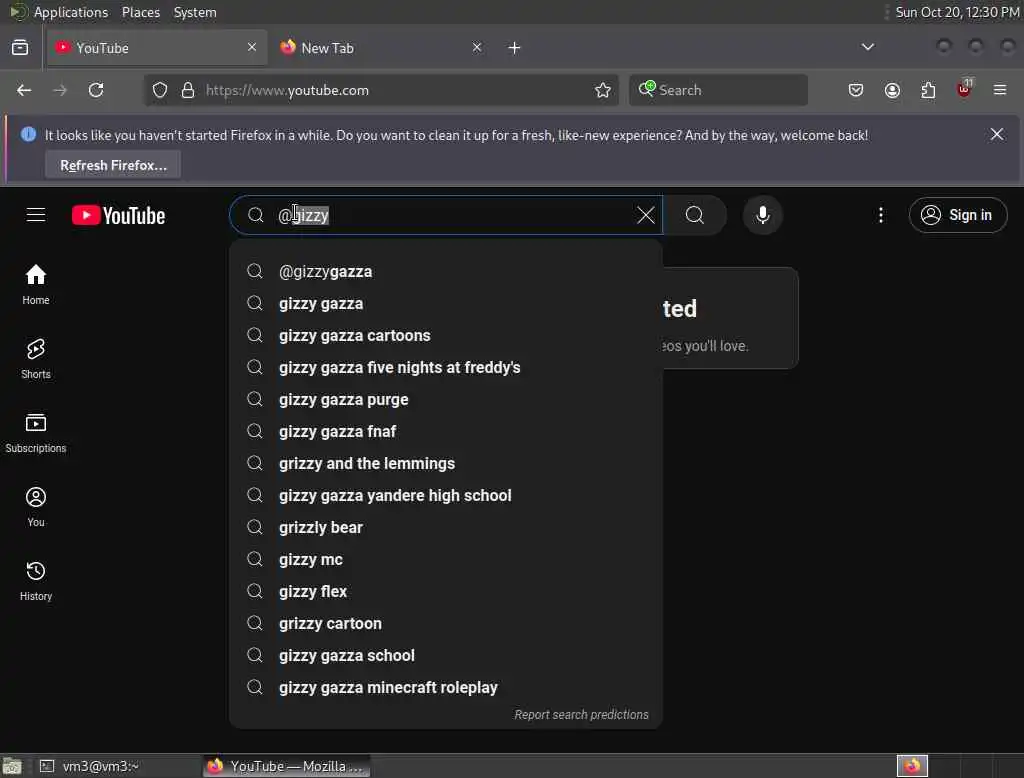Image resolution: width=1024 pixels, height=778 pixels.
Task: Pick the grizzy cartoon suggestion
Action: (446, 624)
